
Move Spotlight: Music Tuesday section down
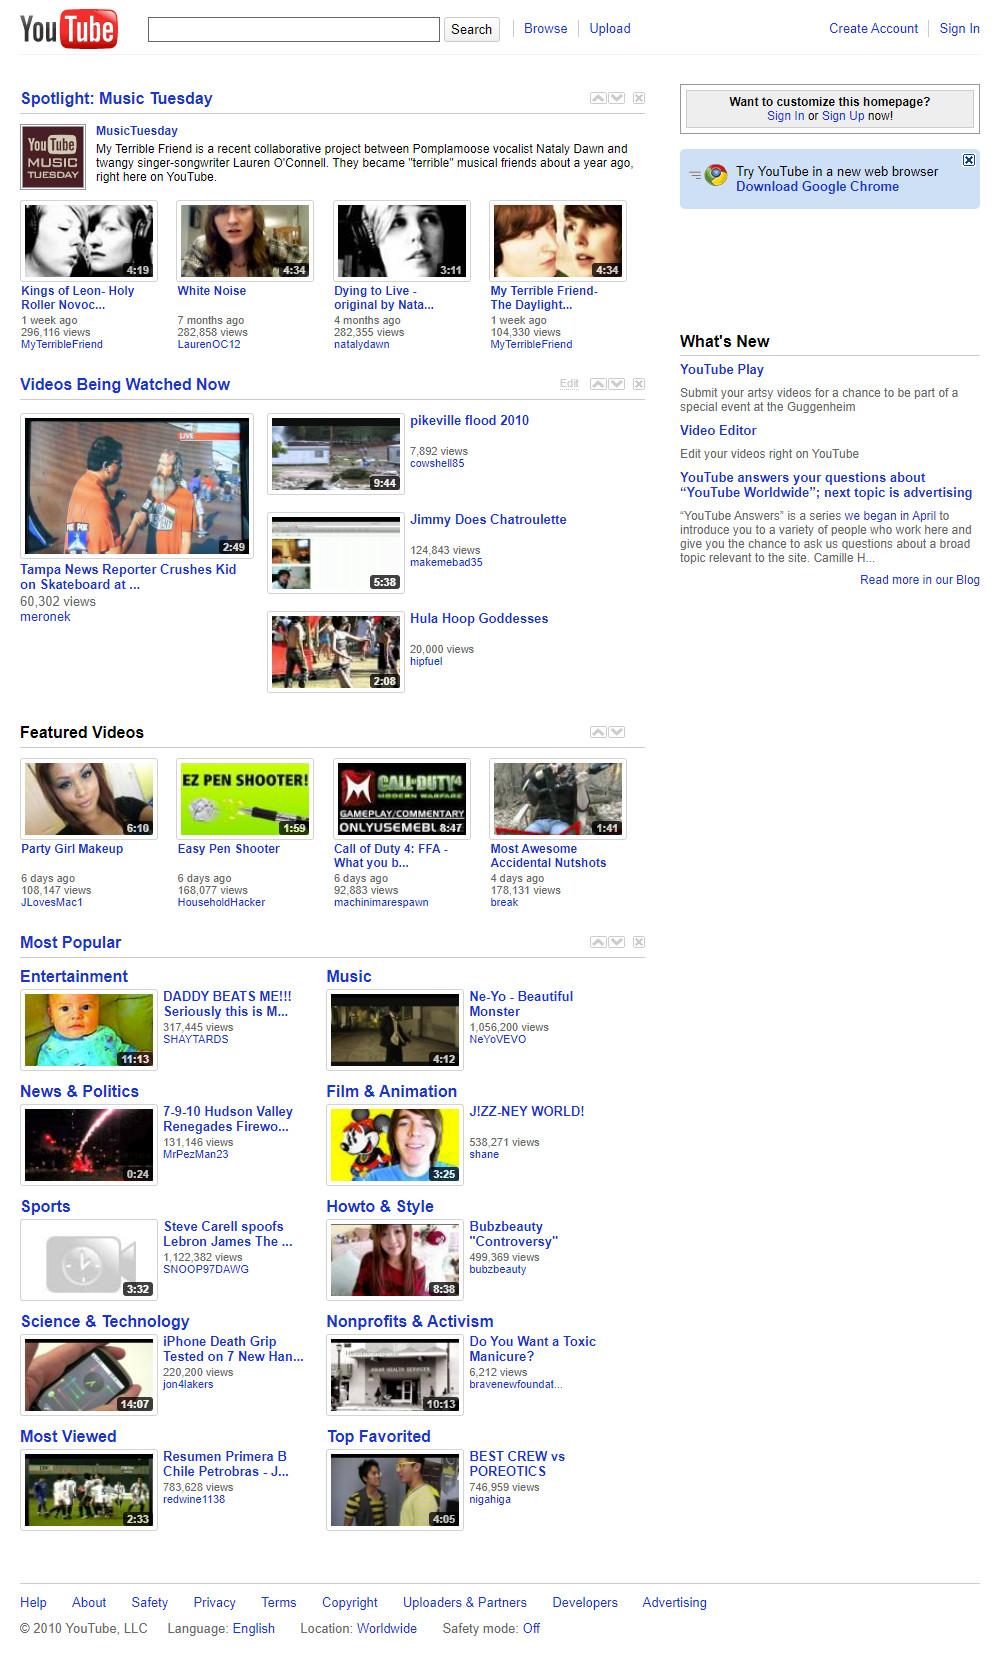[617, 98]
